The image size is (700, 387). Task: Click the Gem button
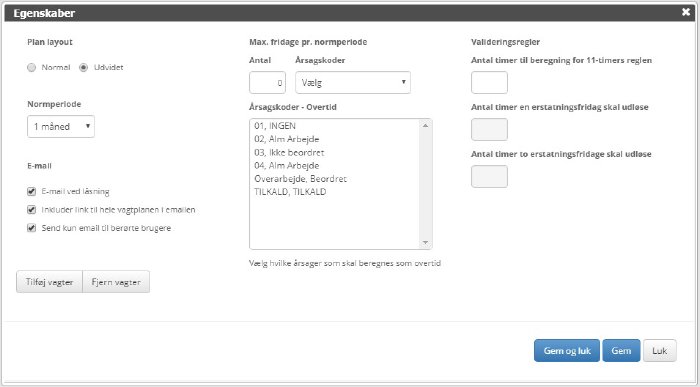621,350
